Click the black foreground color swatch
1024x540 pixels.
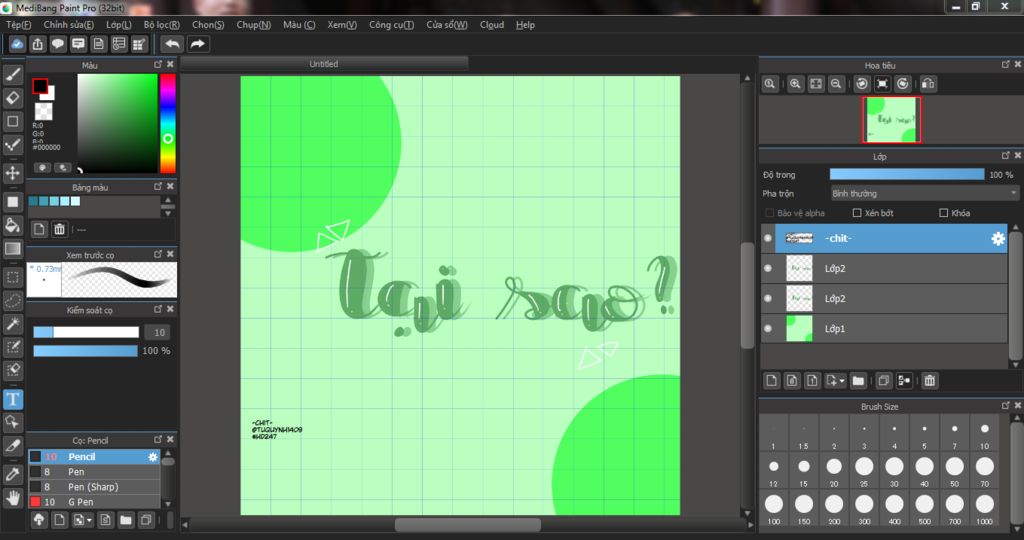(40, 86)
